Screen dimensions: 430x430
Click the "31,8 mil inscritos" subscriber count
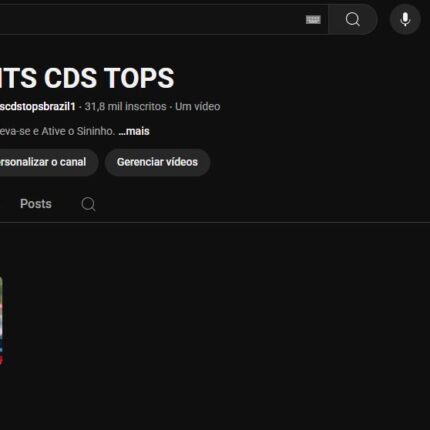tap(125, 107)
